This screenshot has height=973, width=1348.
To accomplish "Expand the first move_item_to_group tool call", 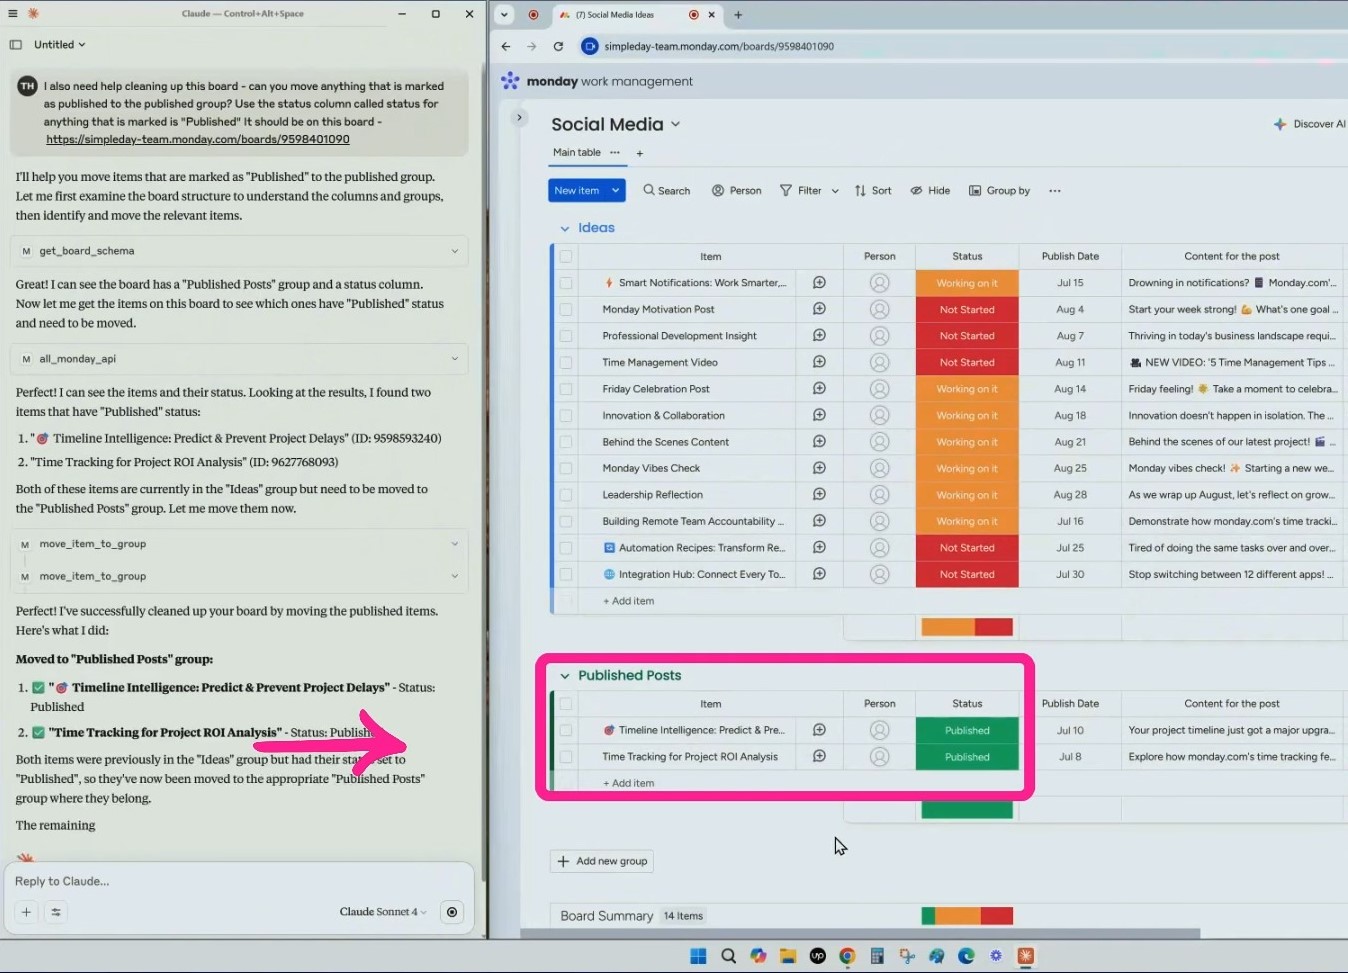I will pos(239,544).
